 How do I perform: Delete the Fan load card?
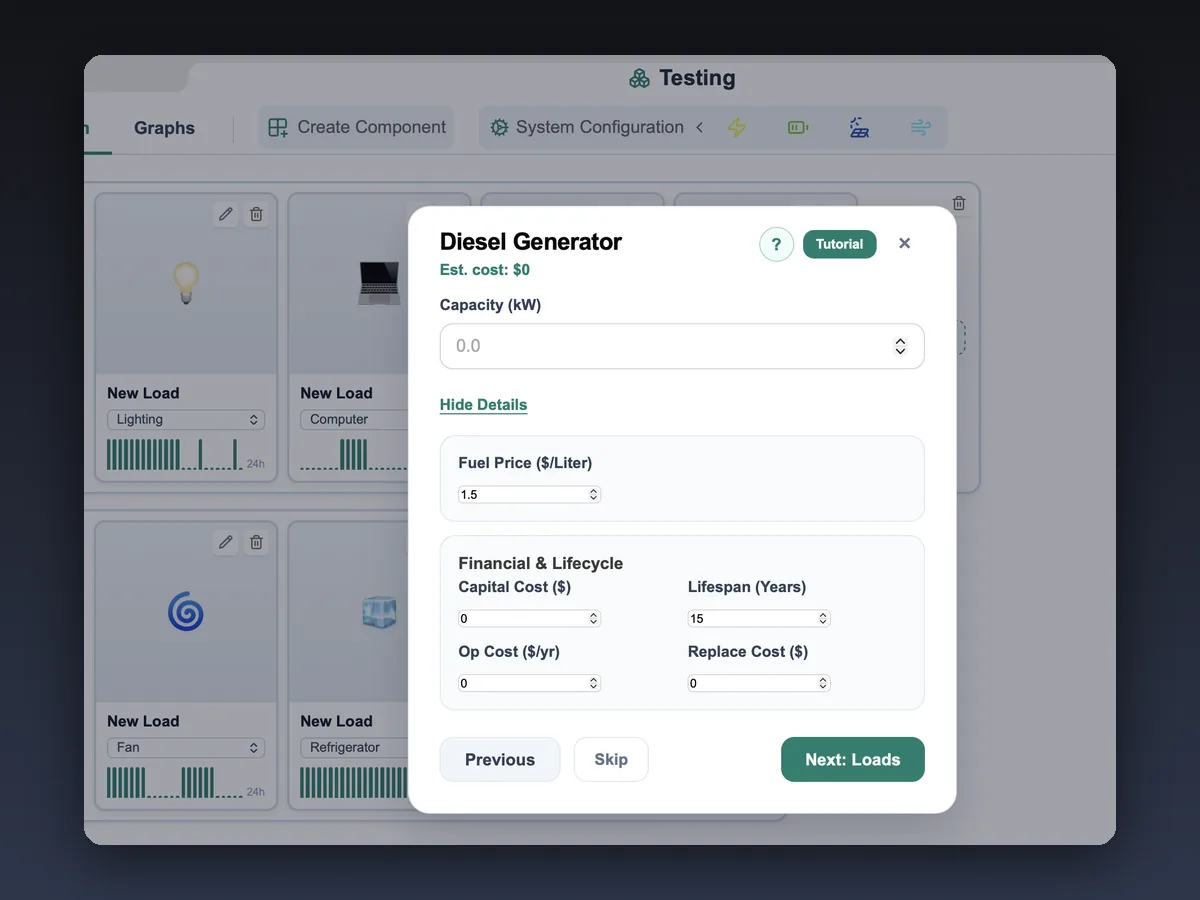point(256,542)
